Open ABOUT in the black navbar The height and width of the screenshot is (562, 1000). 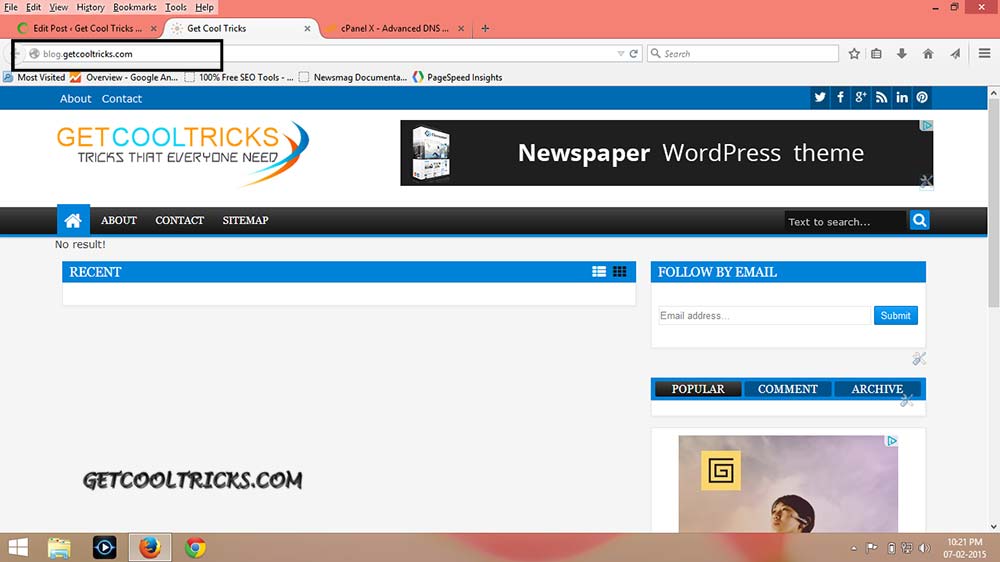coord(119,220)
